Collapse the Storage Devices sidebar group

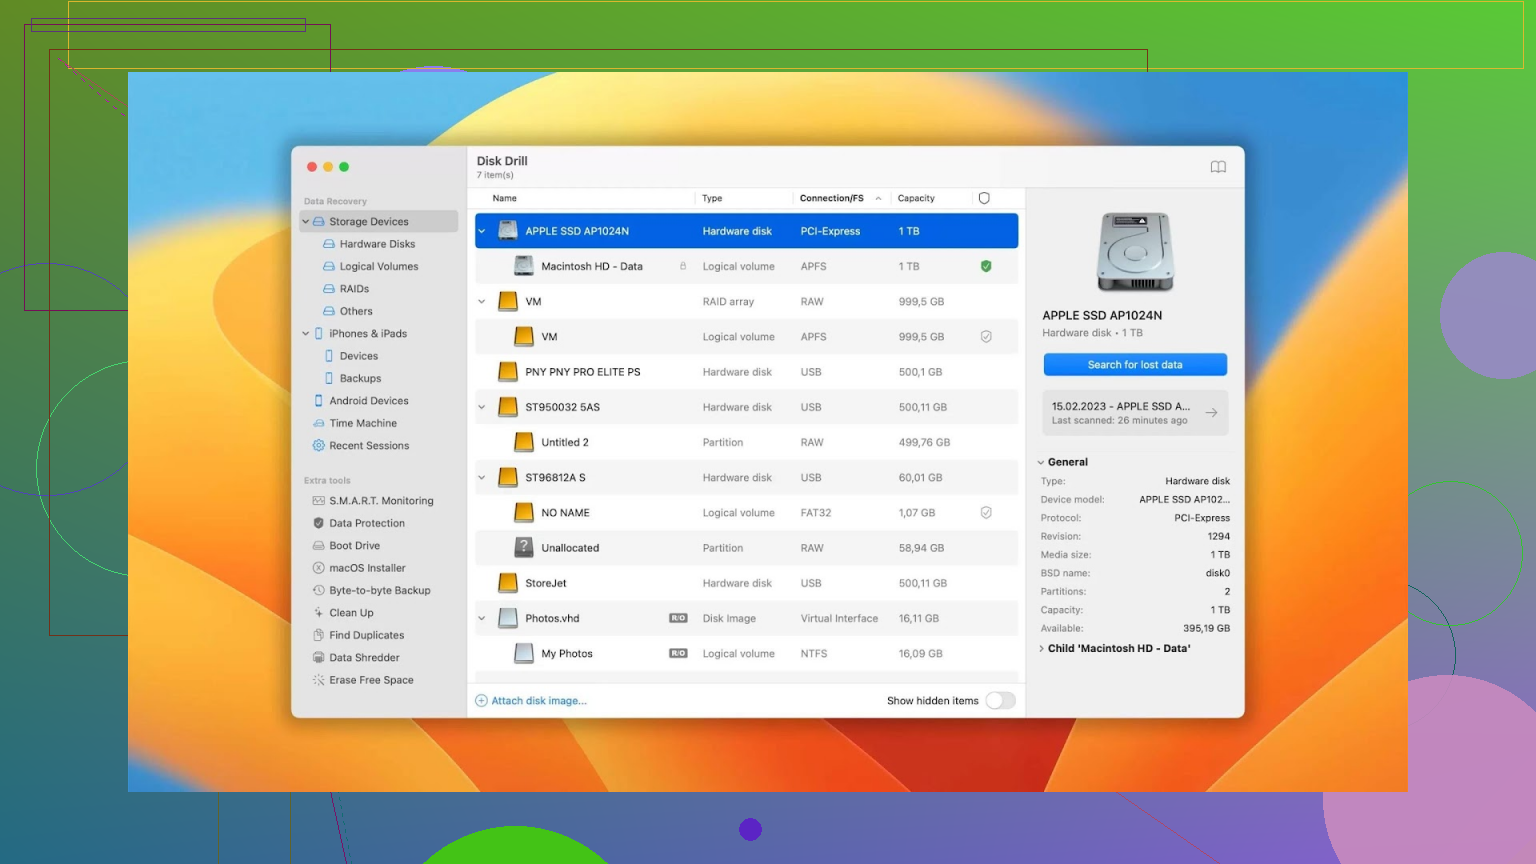click(x=306, y=222)
